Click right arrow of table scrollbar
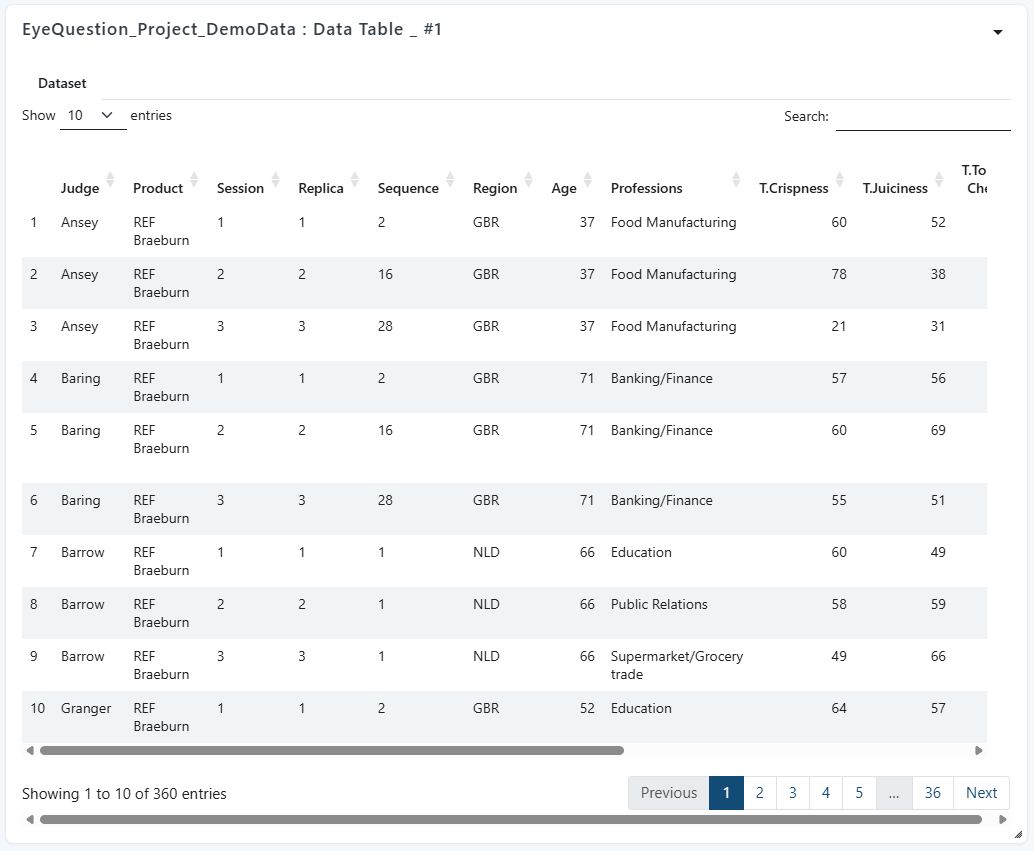The width and height of the screenshot is (1034, 851). coord(979,751)
